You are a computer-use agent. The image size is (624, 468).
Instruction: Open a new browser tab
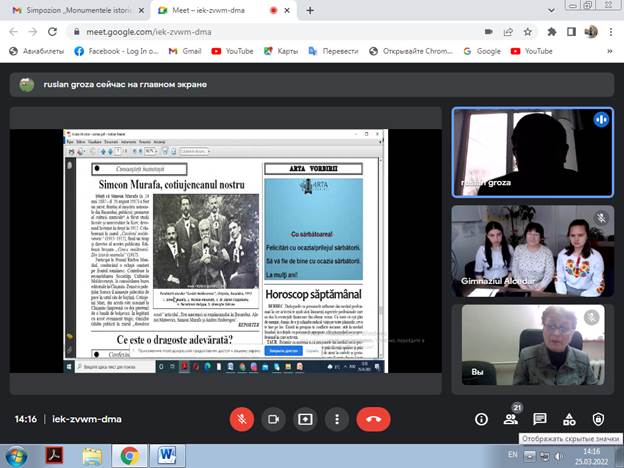click(x=310, y=10)
